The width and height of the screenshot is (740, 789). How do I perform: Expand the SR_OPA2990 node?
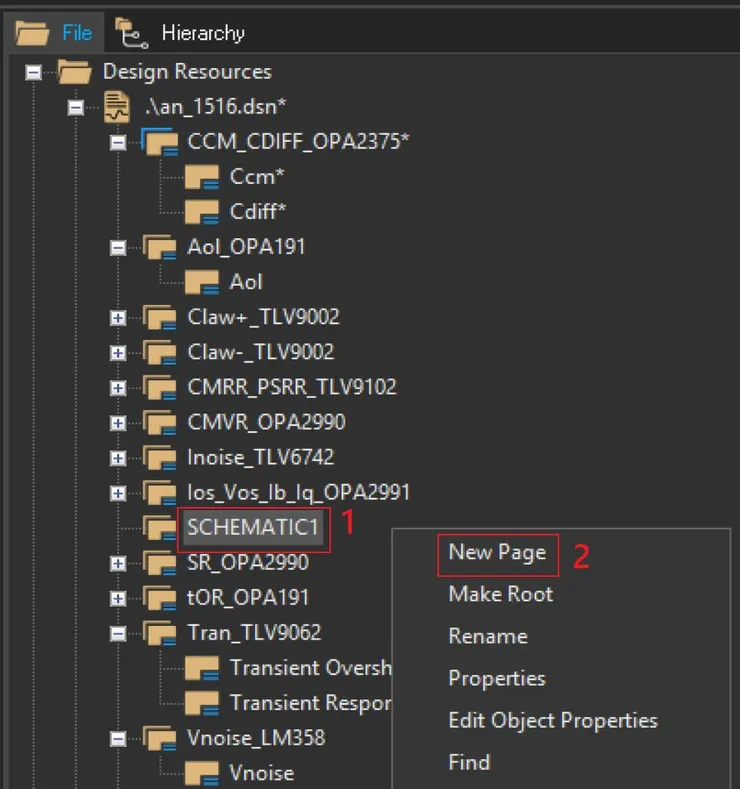point(118,564)
